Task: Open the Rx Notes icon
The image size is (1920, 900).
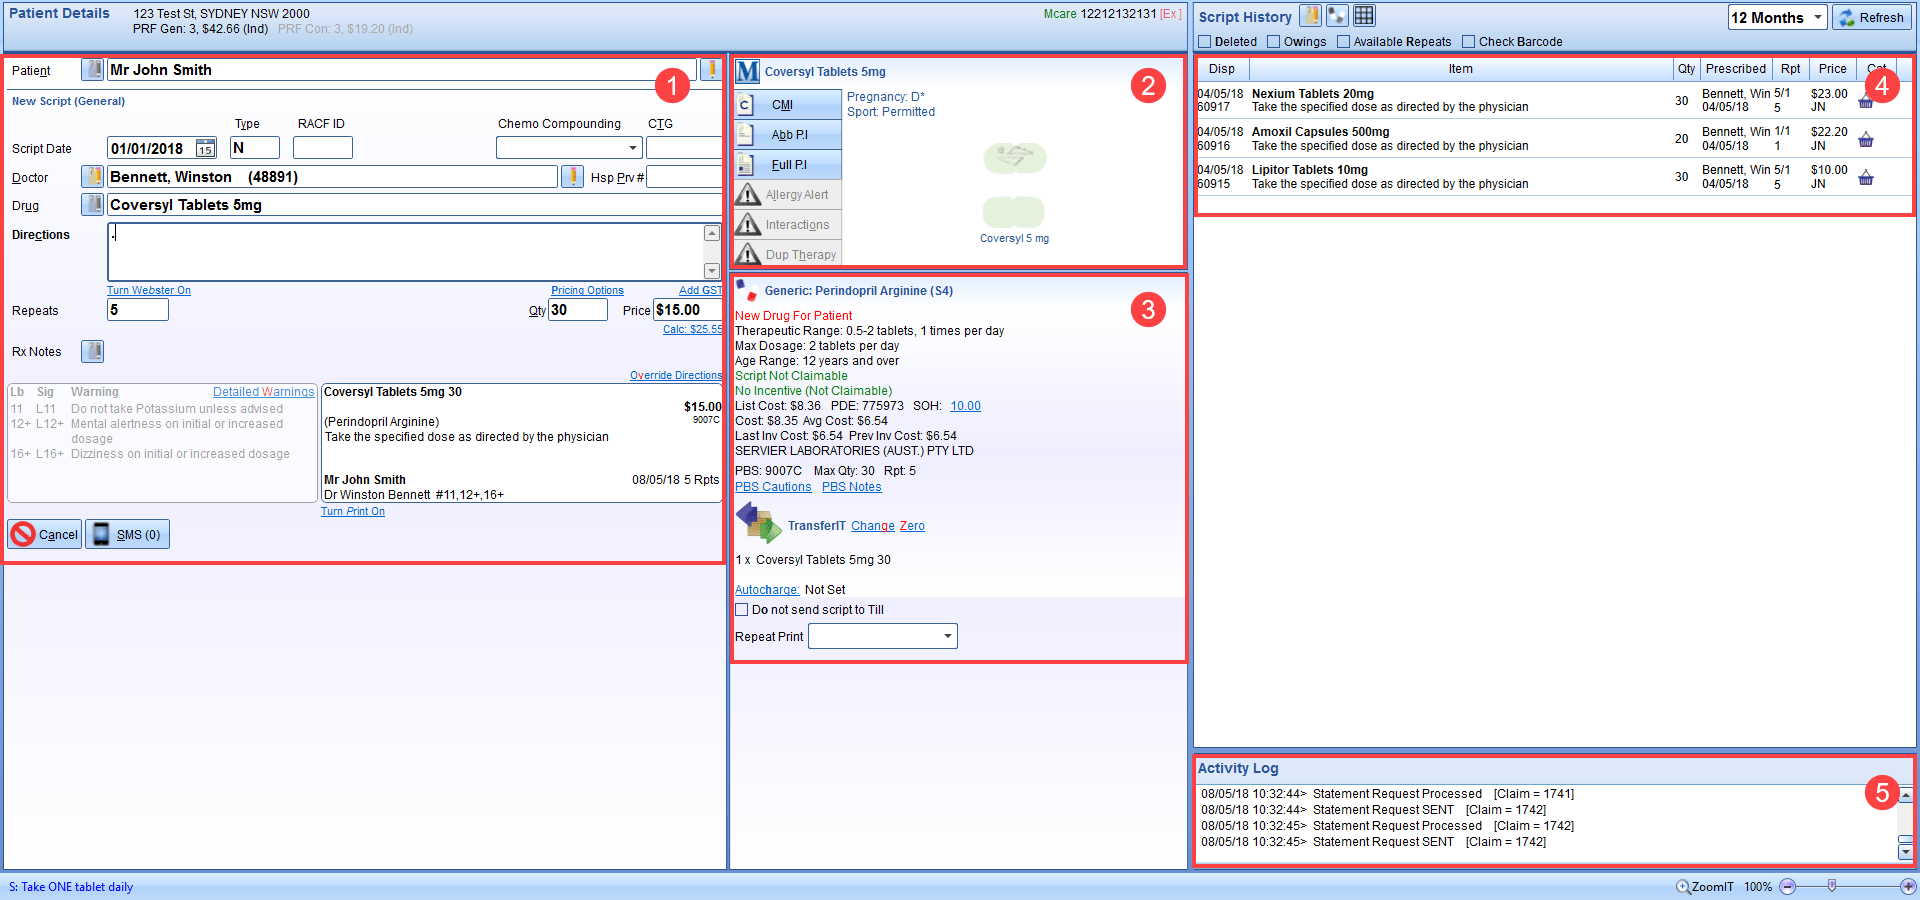Action: [92, 351]
